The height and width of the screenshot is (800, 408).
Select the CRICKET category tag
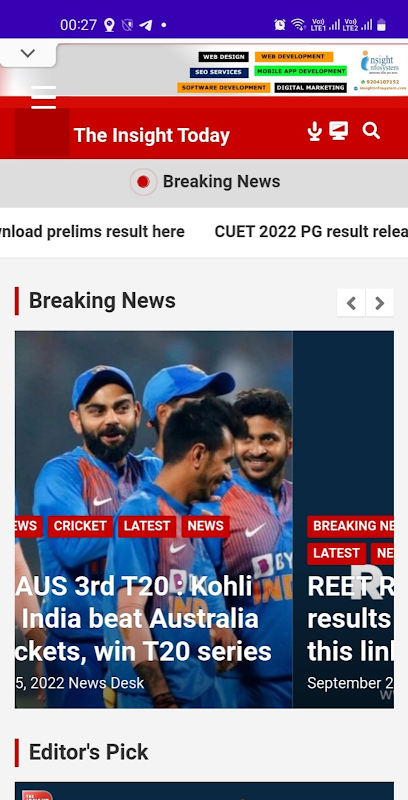coord(80,526)
